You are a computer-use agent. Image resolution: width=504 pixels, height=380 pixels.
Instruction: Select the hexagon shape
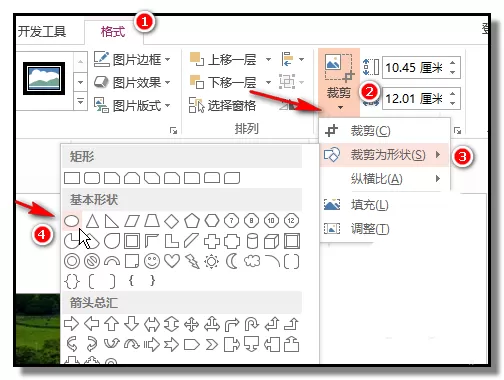pyautogui.click(x=212, y=221)
